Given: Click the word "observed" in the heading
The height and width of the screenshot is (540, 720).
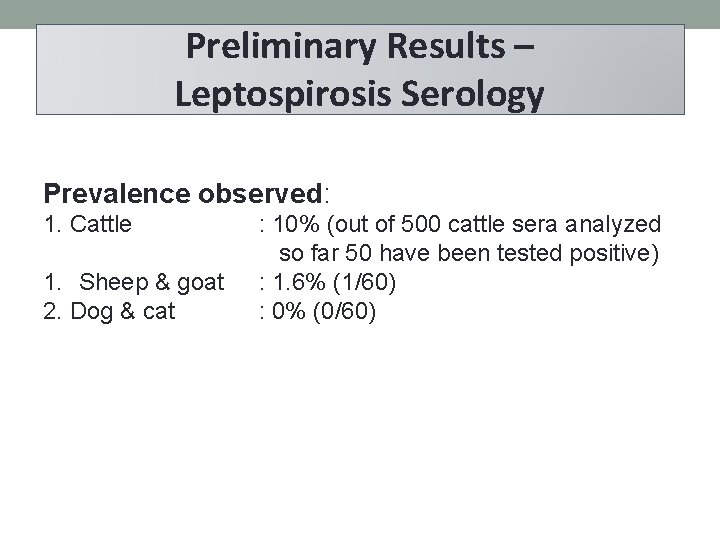Looking at the screenshot, I should click(263, 190).
